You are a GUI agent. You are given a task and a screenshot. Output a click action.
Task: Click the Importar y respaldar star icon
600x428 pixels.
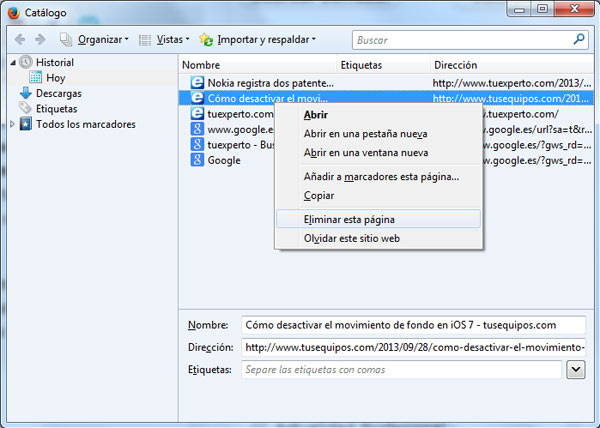pos(206,39)
